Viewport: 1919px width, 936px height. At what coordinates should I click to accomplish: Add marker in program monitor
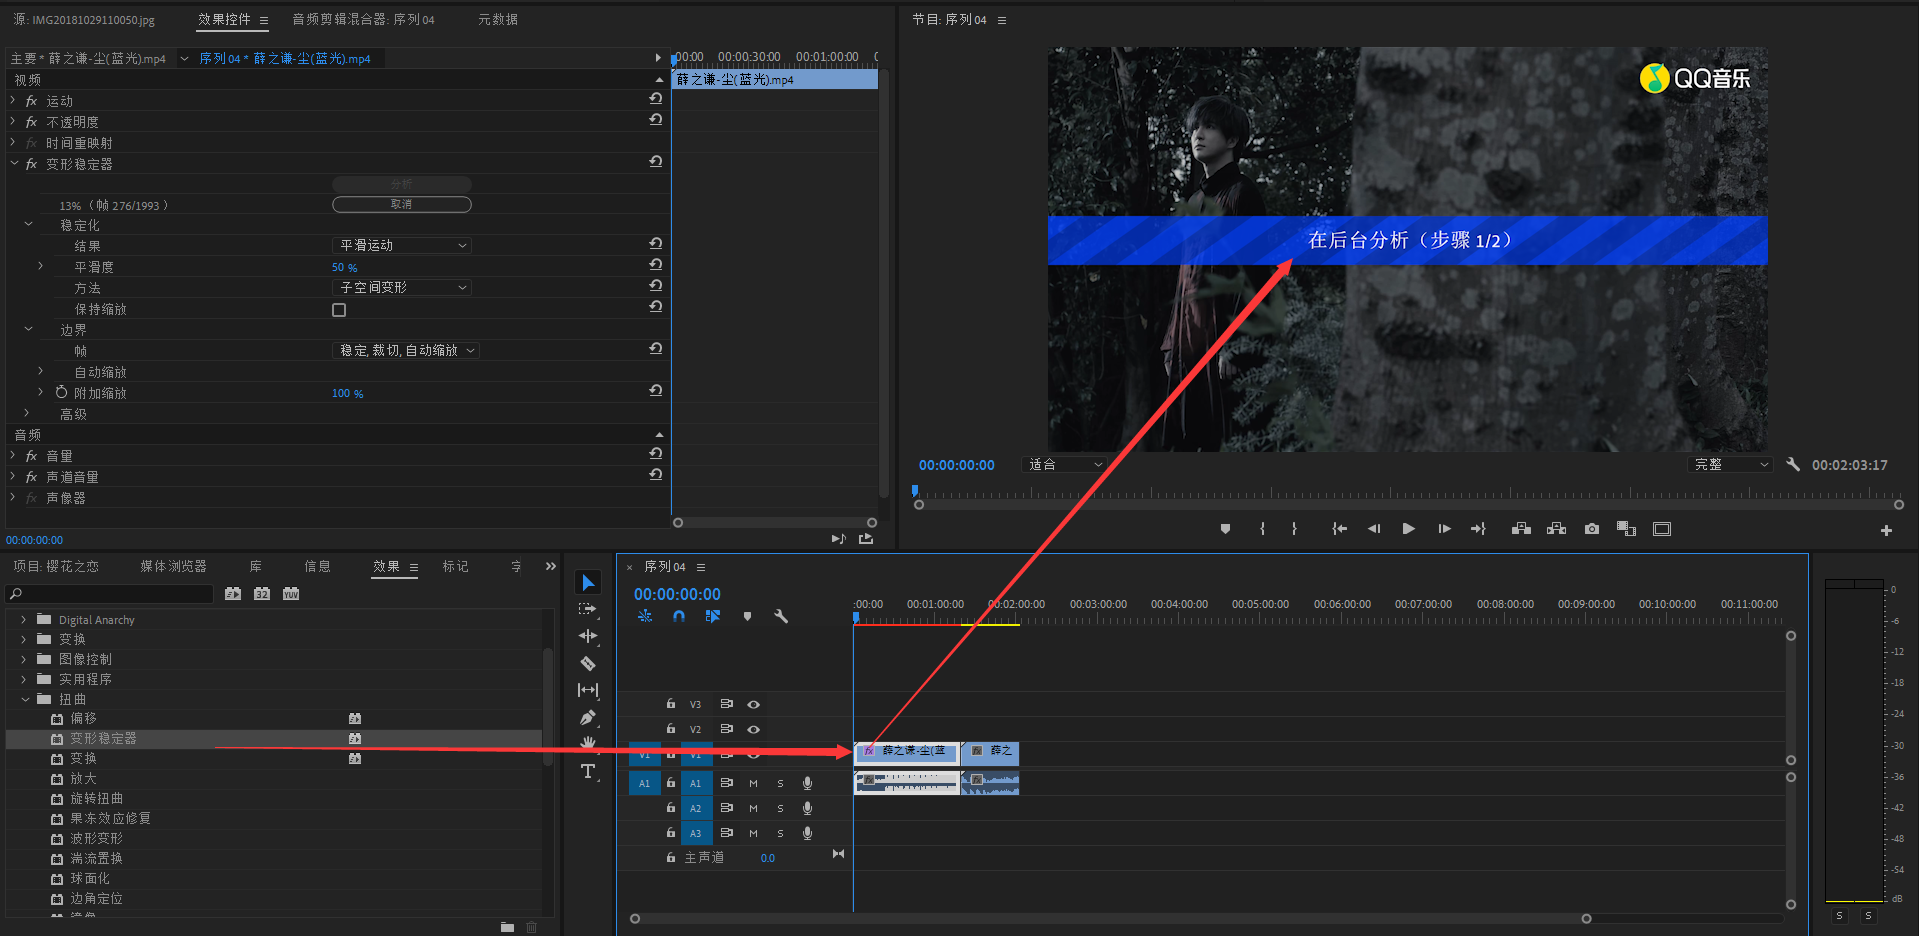tap(1225, 529)
